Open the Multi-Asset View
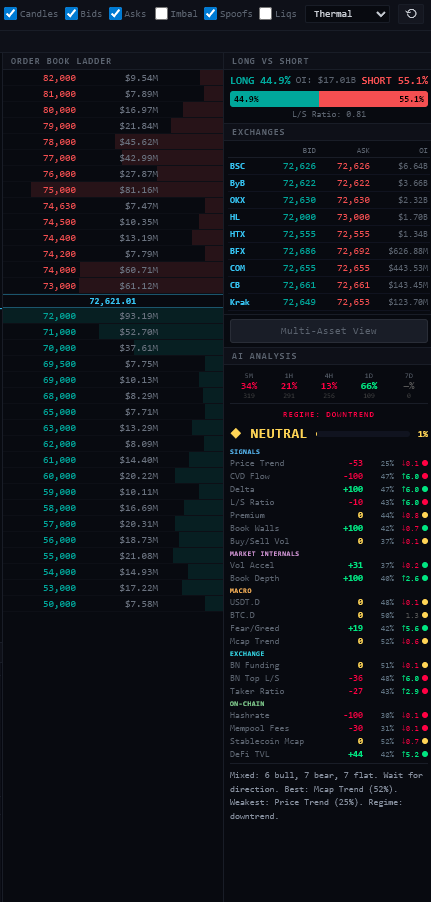The image size is (431, 902). click(x=329, y=331)
